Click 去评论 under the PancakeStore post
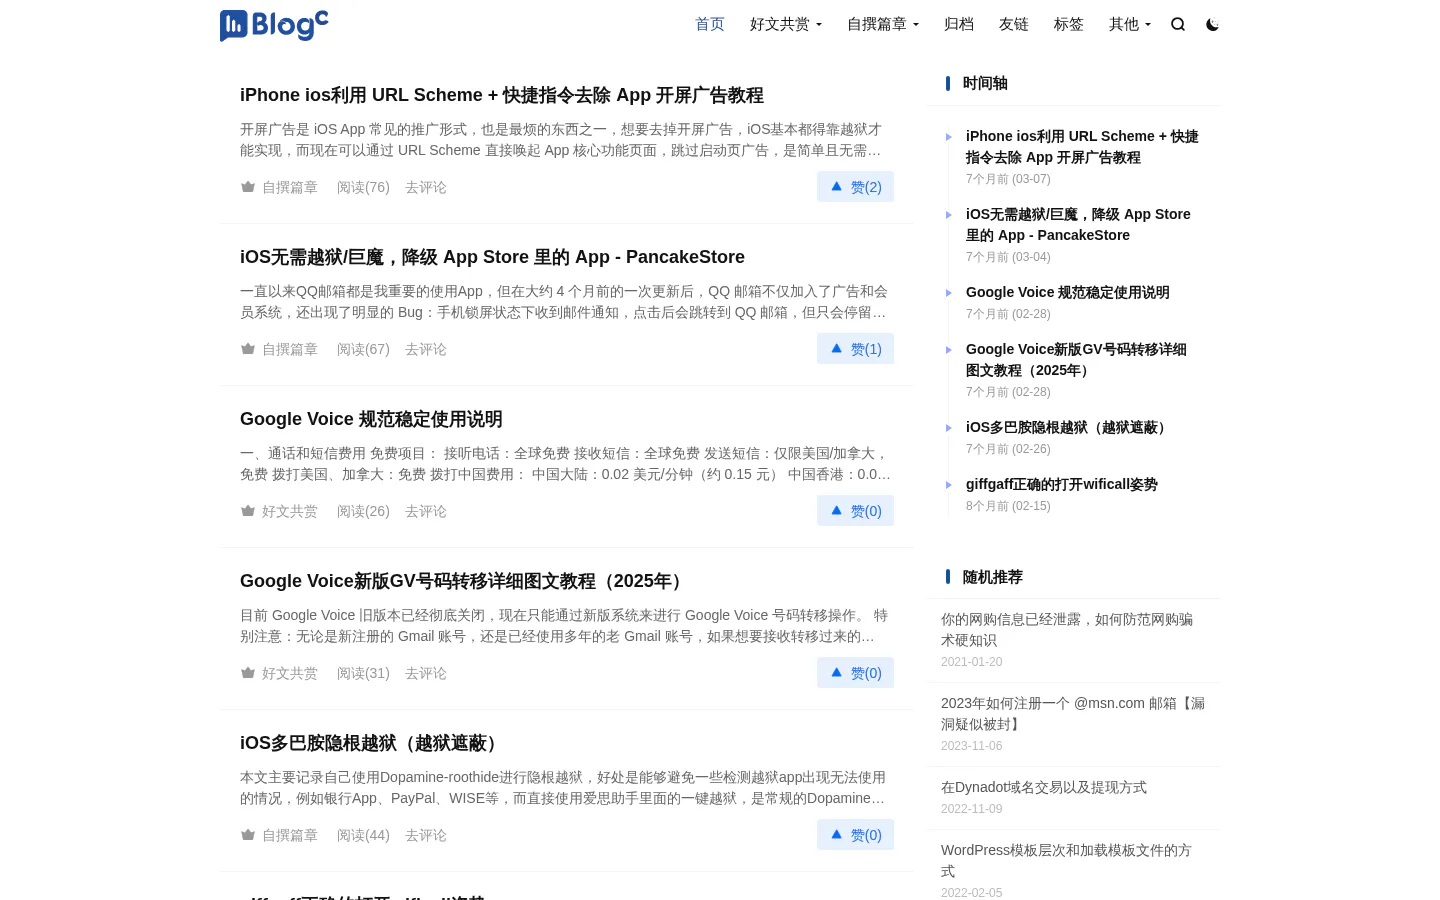The width and height of the screenshot is (1440, 900). click(x=426, y=349)
